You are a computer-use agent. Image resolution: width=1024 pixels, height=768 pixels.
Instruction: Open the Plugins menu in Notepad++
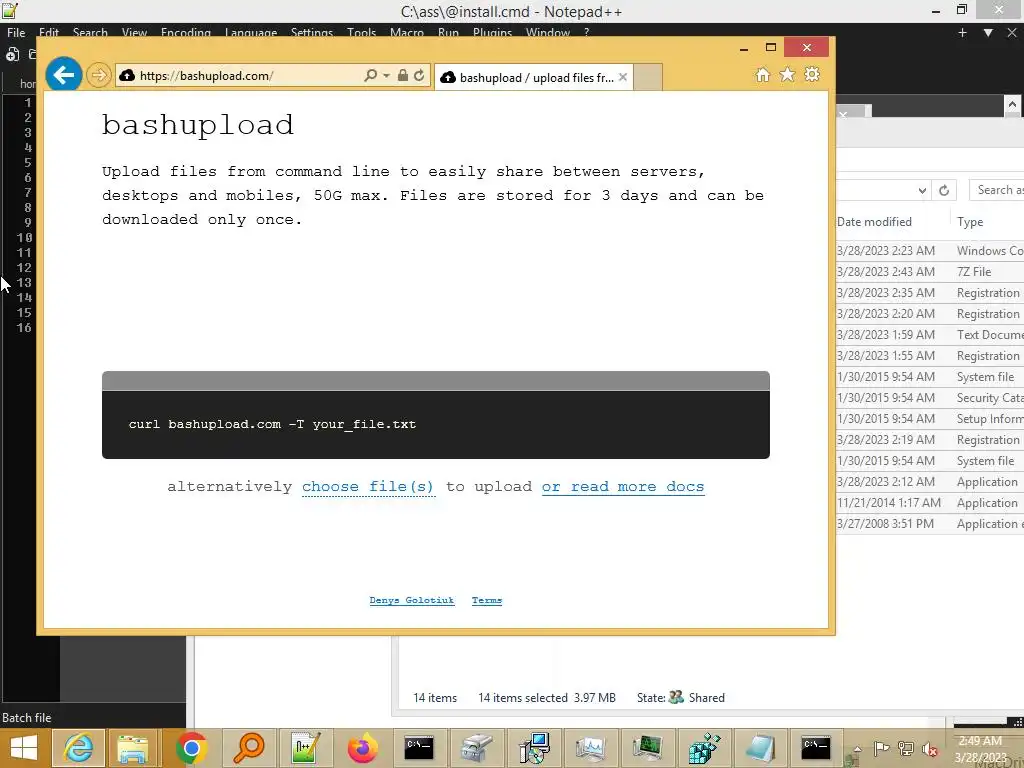point(492,32)
